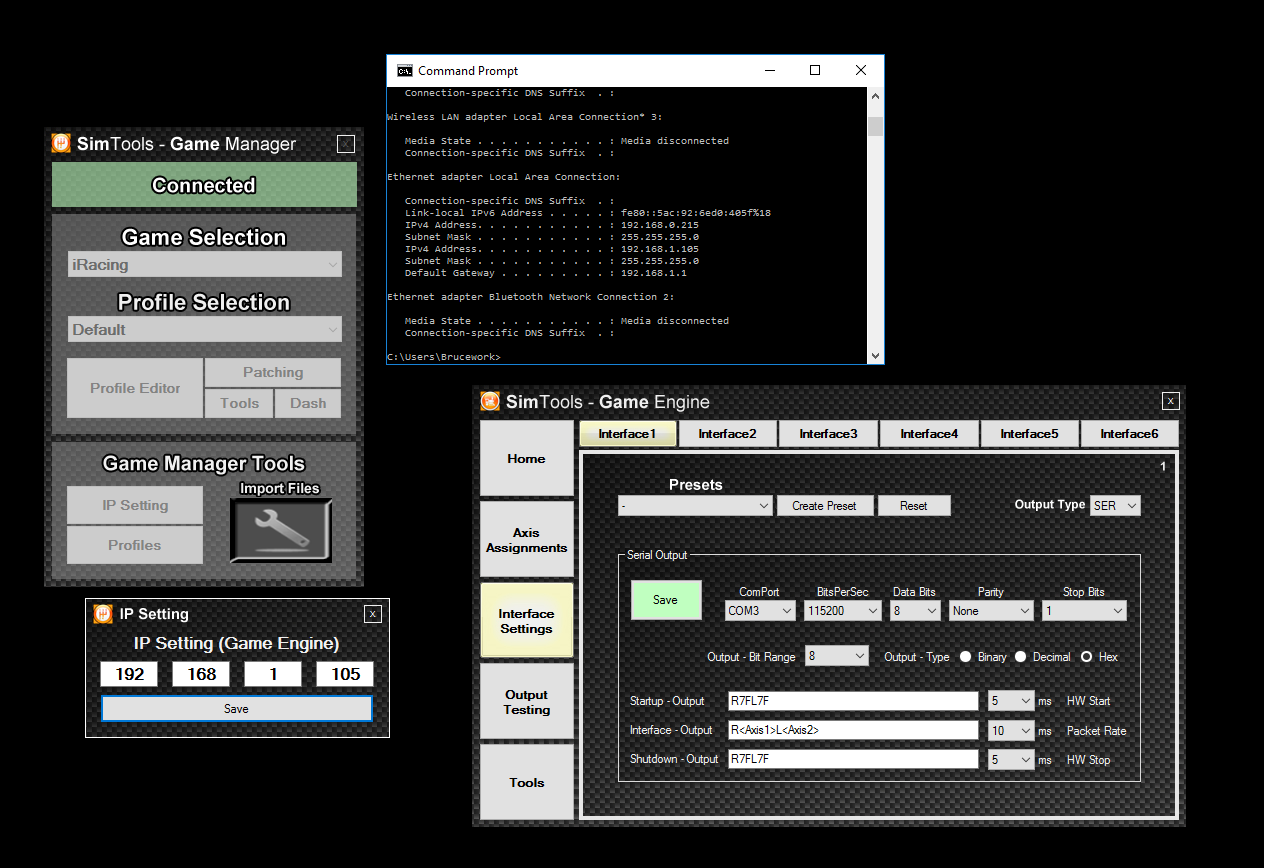Image resolution: width=1264 pixels, height=868 pixels.
Task: Click the Patching button
Action: (273, 372)
